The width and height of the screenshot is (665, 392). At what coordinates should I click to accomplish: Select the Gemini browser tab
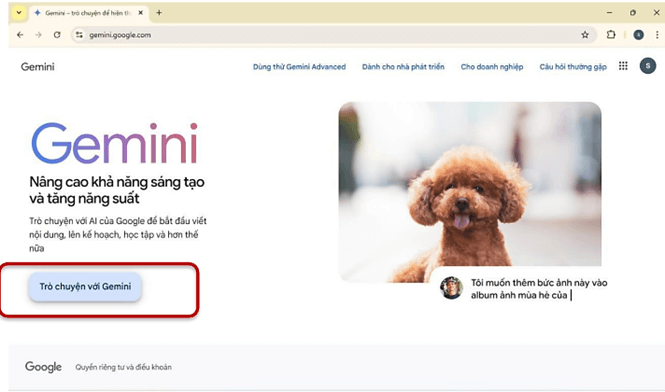[88, 13]
